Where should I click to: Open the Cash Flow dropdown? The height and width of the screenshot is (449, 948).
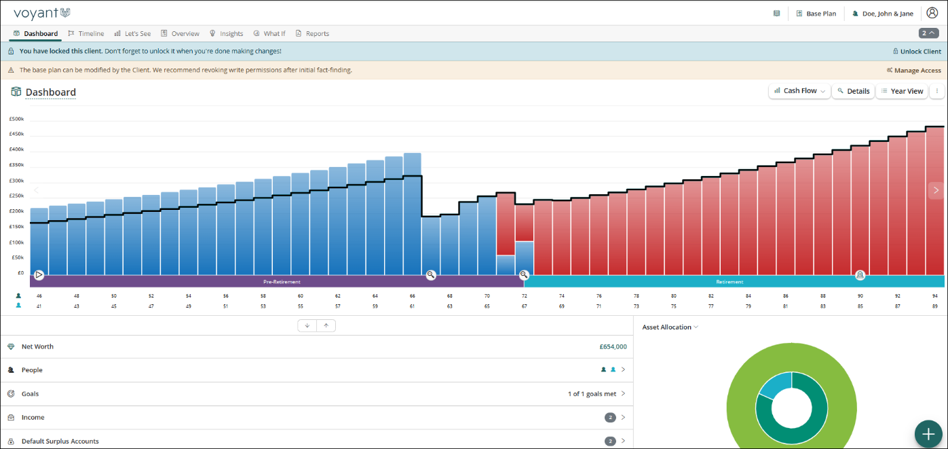[x=799, y=91]
